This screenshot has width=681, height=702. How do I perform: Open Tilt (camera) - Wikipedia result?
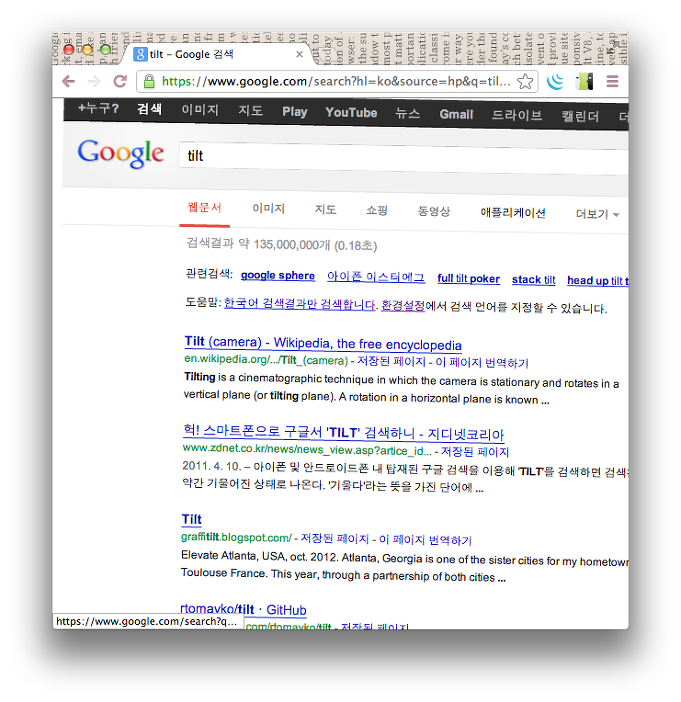323,343
